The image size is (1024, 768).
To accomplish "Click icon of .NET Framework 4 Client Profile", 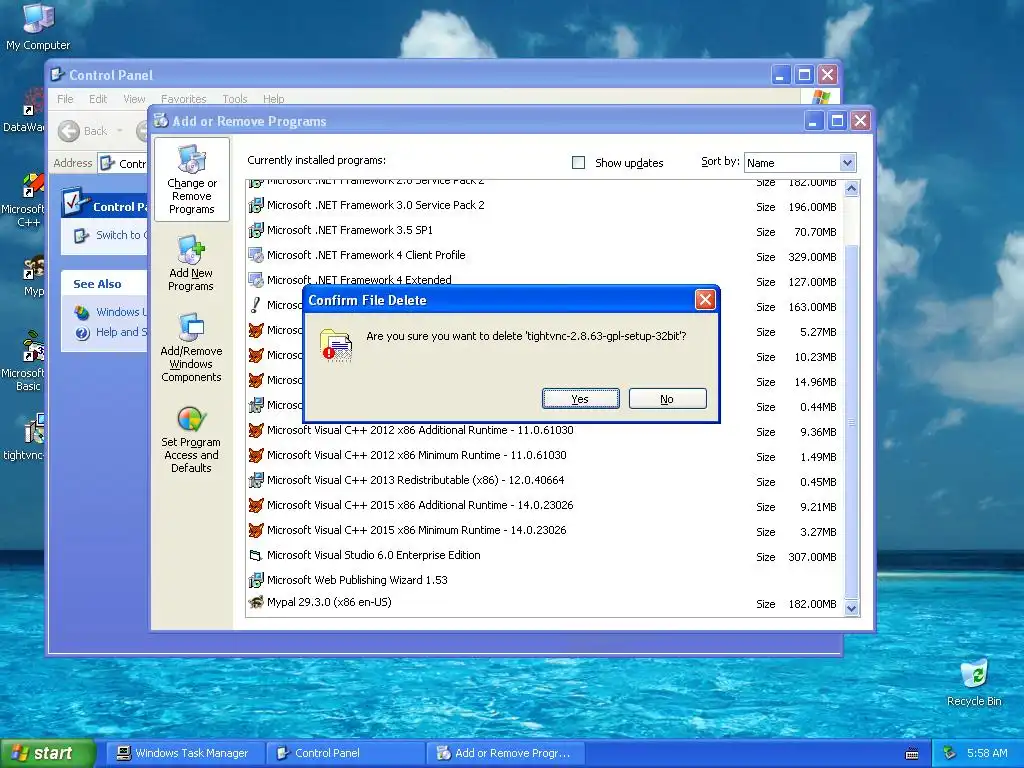I will click(x=256, y=255).
